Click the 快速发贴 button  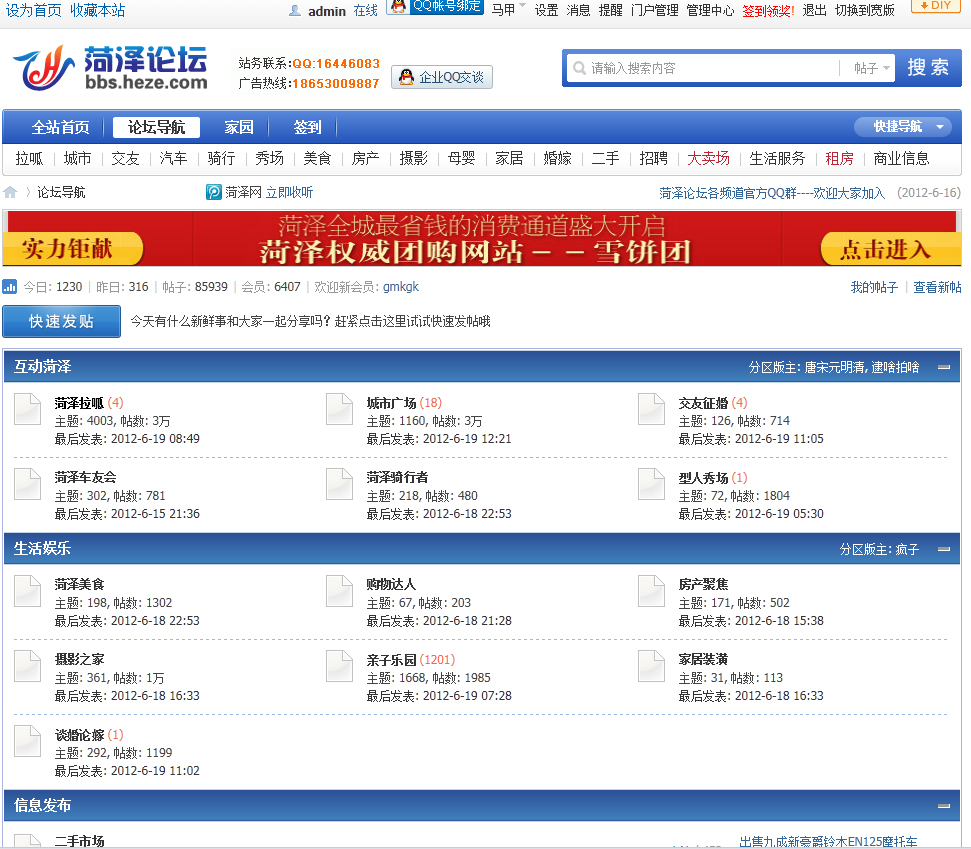[x=61, y=321]
